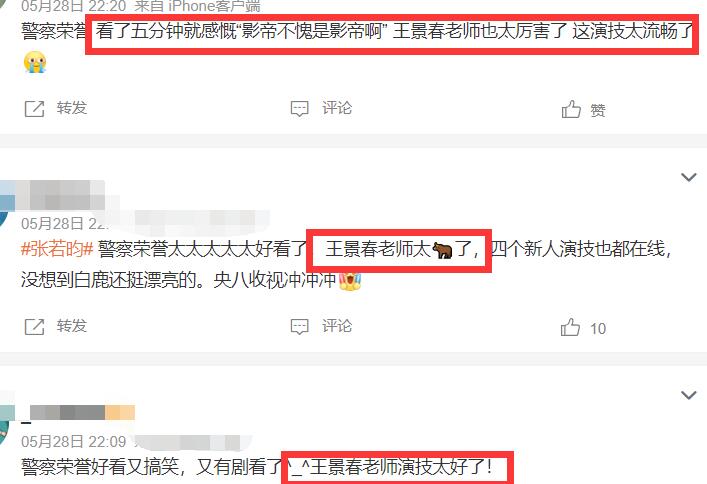The width and height of the screenshot is (707, 484).
Task: Open the #张若昀# hashtag link
Action: pos(57,249)
